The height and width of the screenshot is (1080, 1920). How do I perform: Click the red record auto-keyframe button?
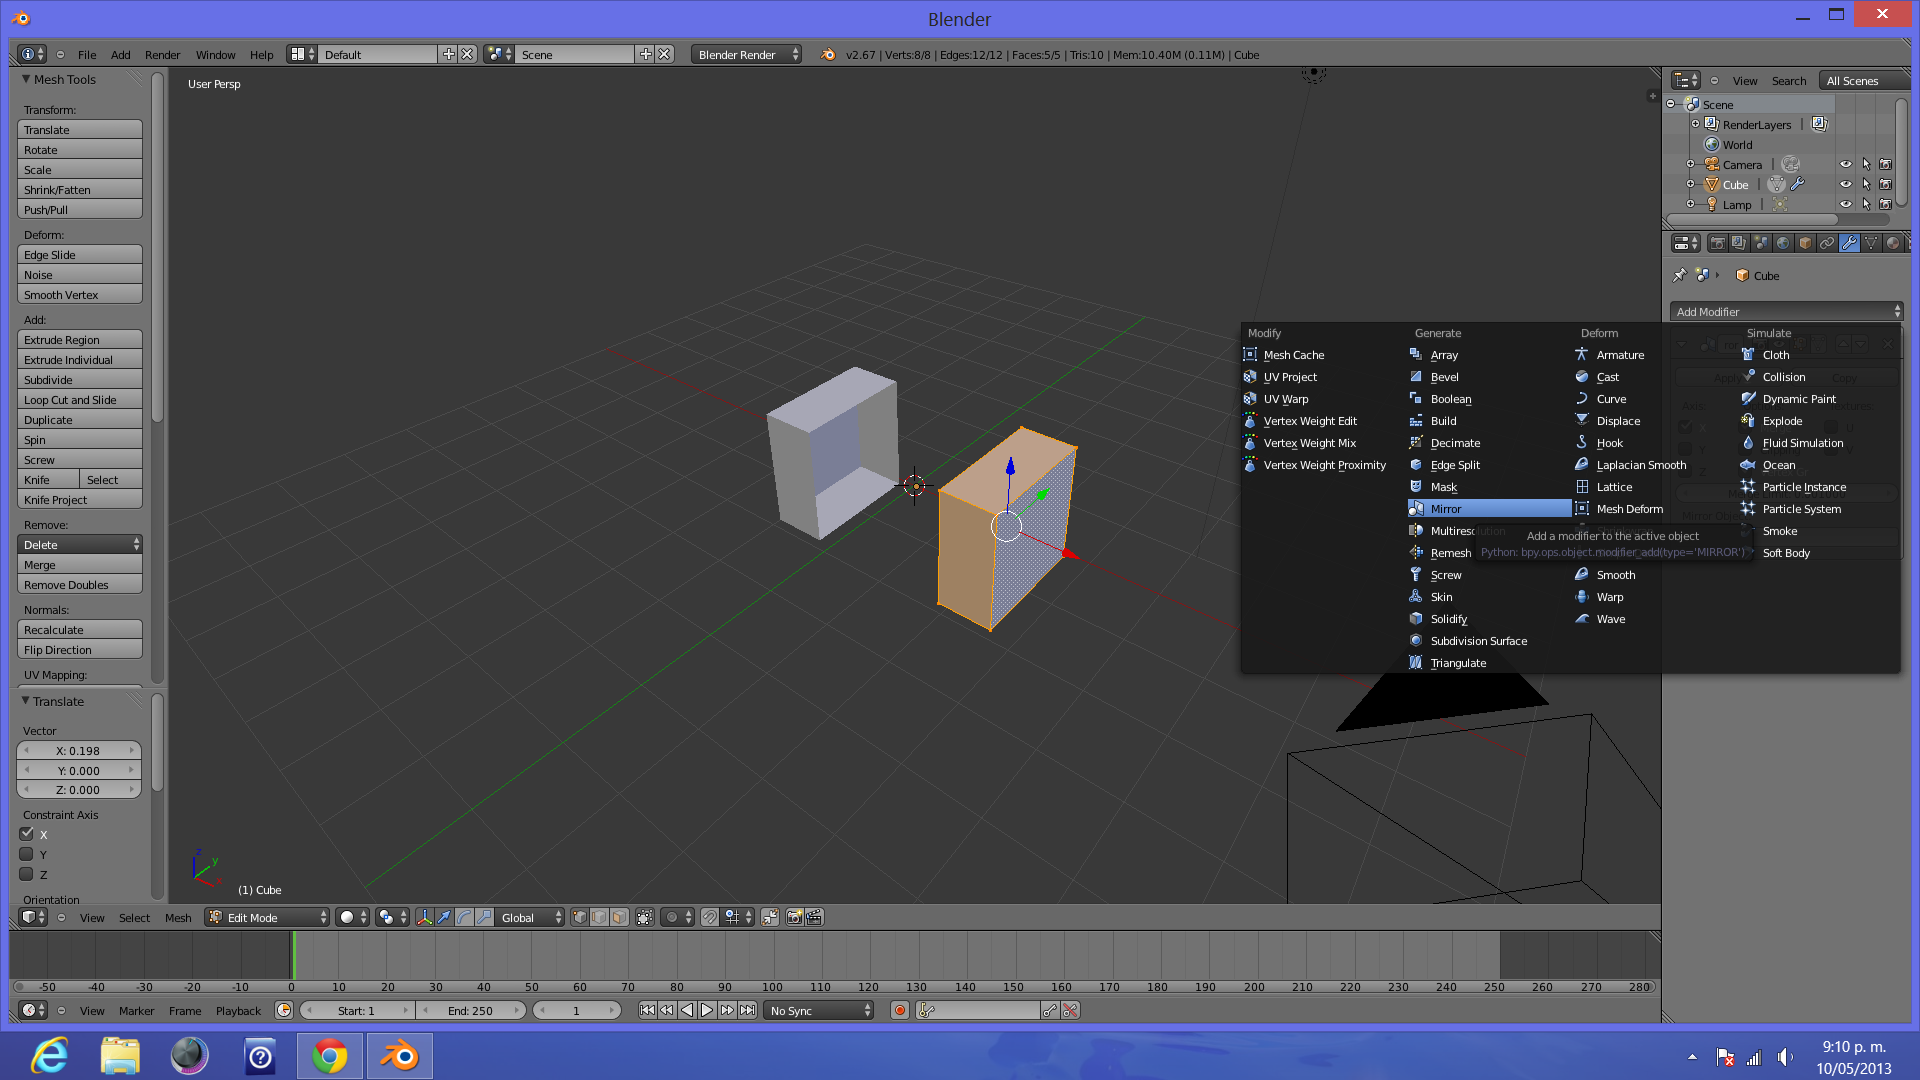point(900,1010)
